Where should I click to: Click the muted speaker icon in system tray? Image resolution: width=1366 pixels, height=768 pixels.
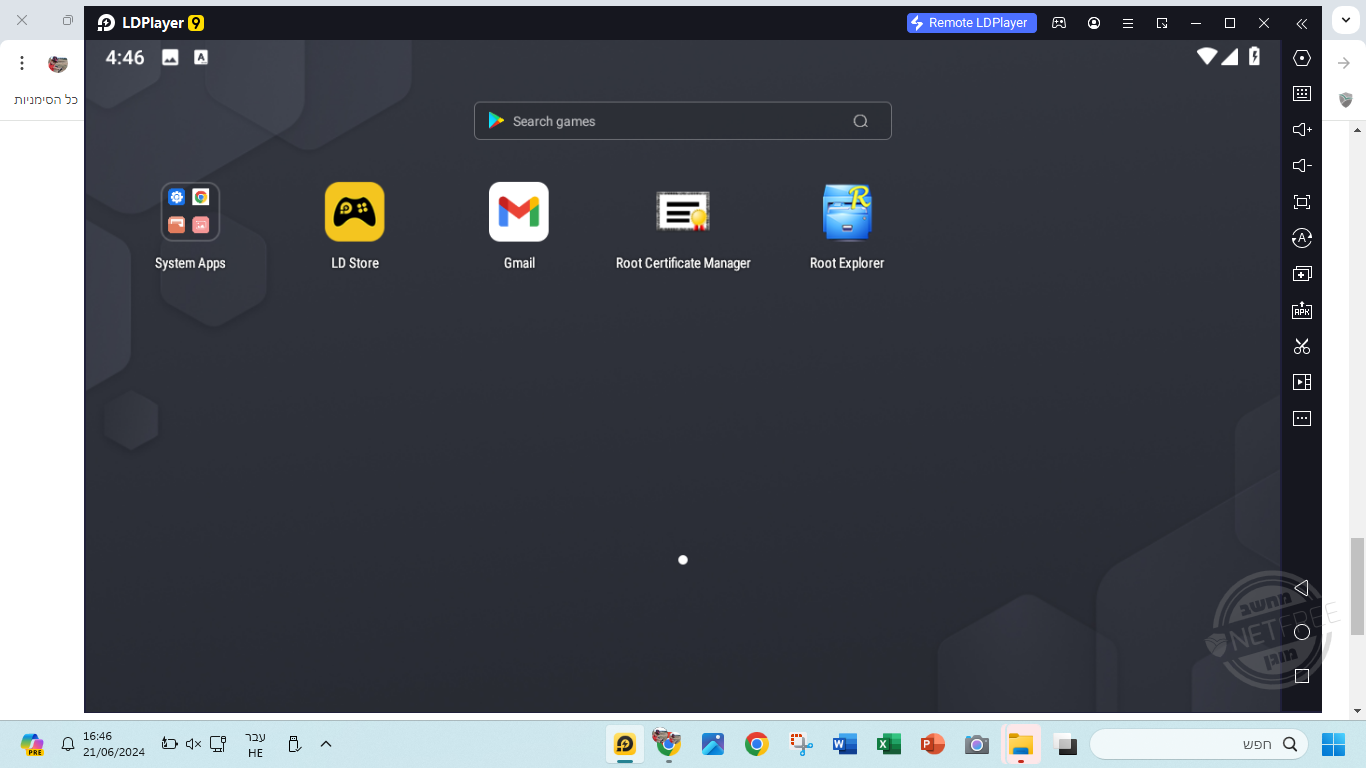194,744
